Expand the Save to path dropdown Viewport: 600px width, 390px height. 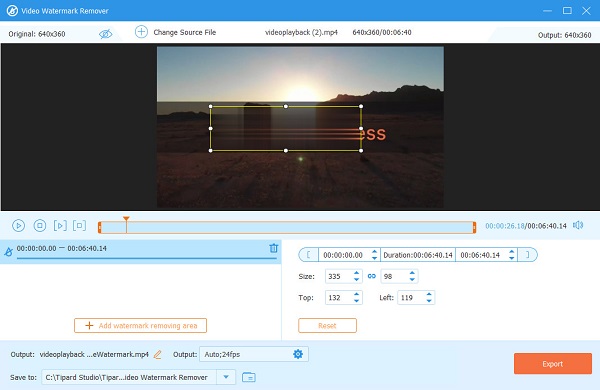coord(226,377)
